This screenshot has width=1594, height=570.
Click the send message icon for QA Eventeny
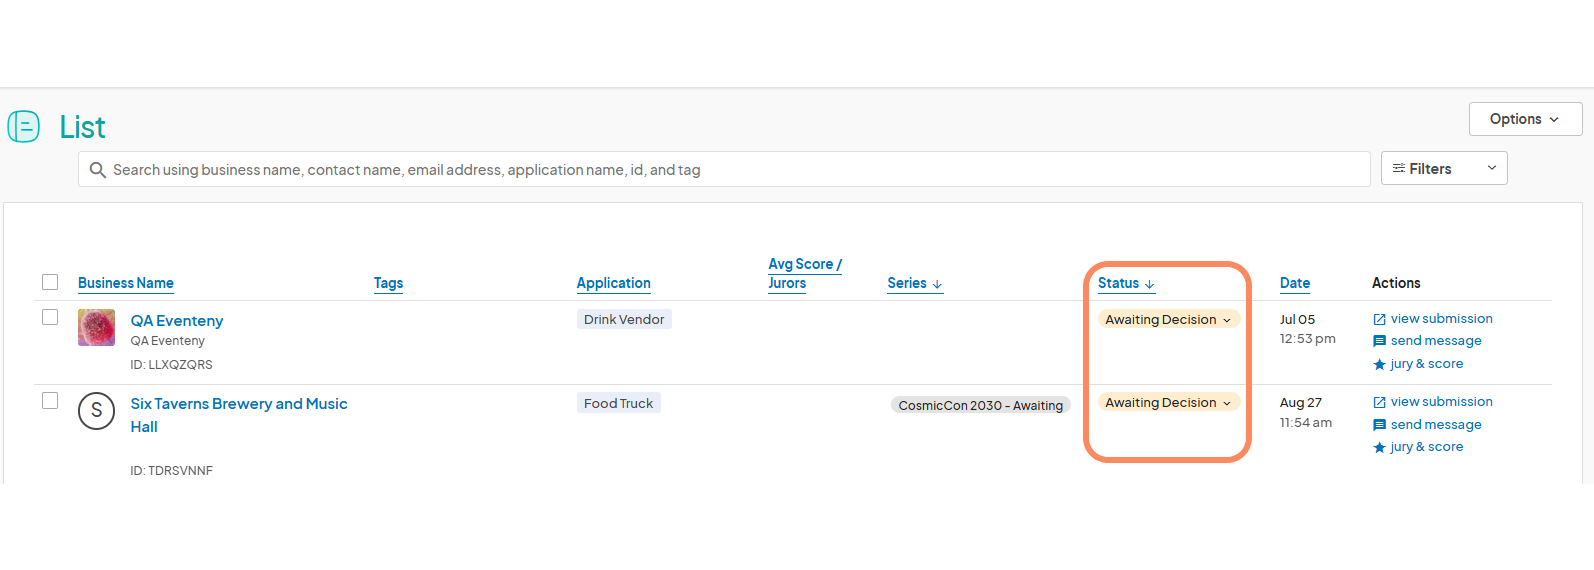pyautogui.click(x=1380, y=341)
